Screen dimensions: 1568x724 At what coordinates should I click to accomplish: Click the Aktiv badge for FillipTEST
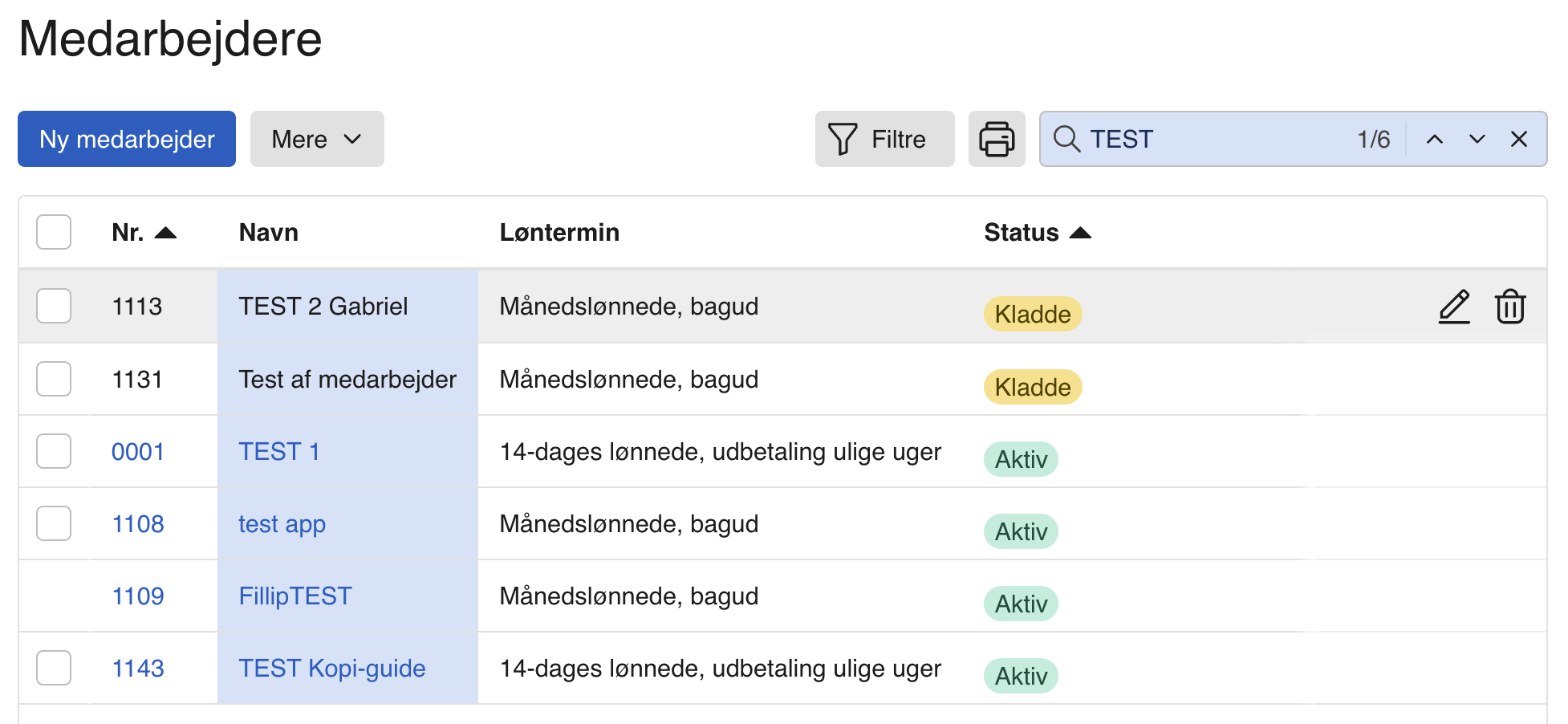pyautogui.click(x=1021, y=604)
